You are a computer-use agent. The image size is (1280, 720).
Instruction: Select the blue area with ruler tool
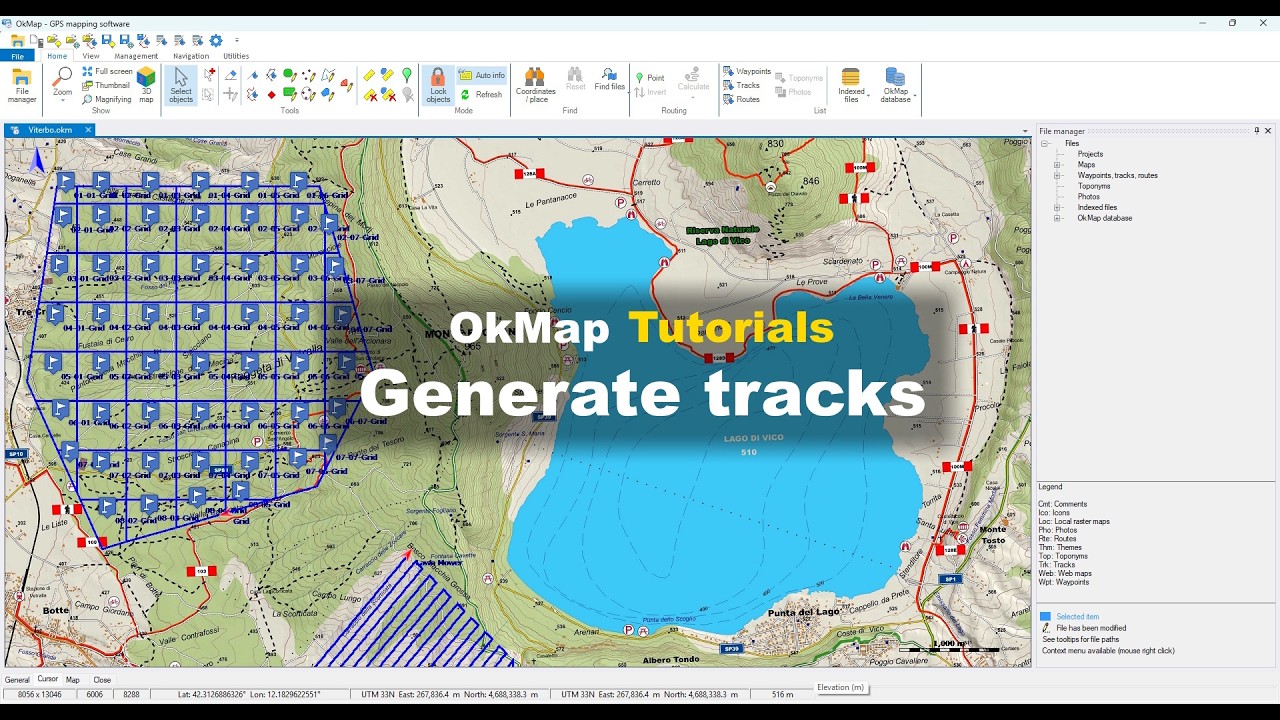pos(387,75)
